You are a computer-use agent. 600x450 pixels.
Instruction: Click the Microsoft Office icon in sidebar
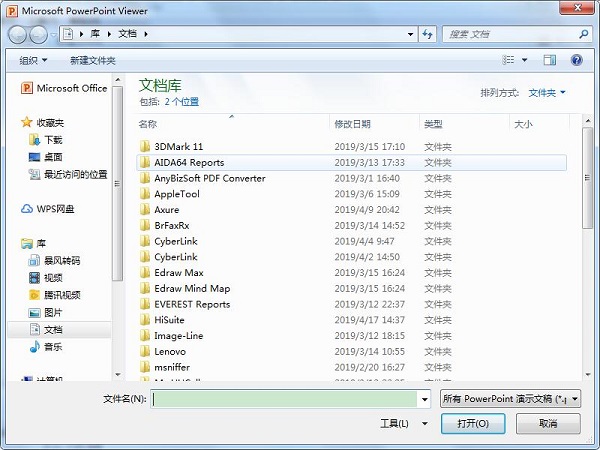point(26,88)
